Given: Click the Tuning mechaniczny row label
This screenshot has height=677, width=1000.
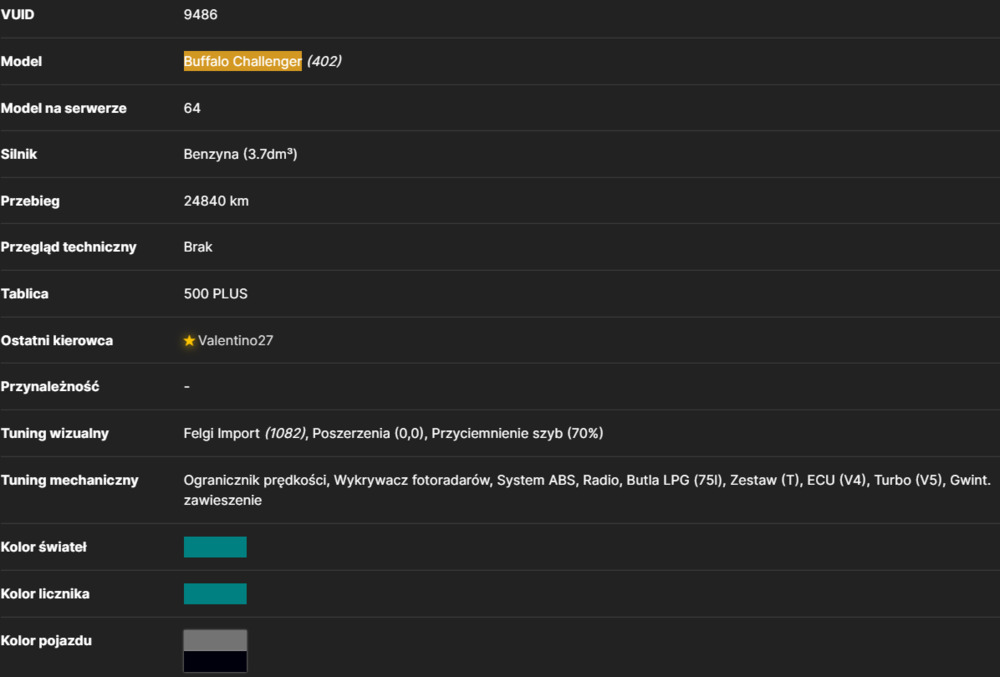Looking at the screenshot, I should tap(70, 481).
